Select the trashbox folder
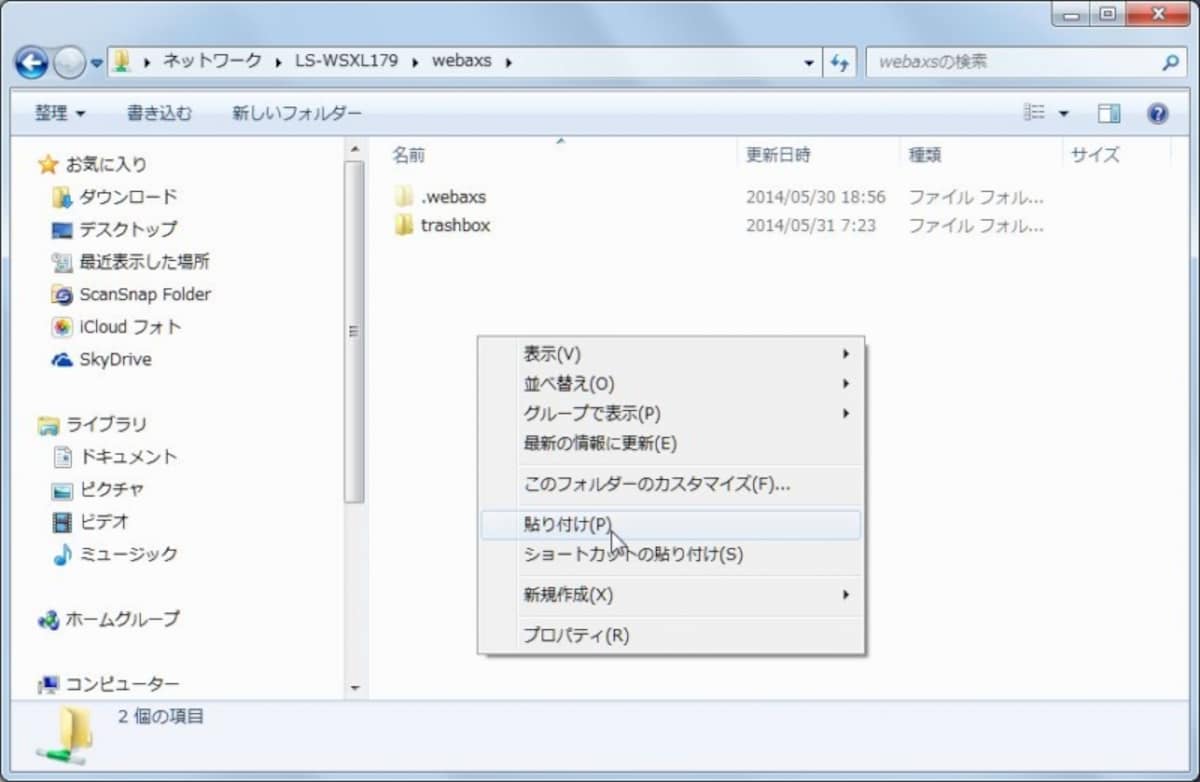This screenshot has width=1200, height=782. point(455,225)
